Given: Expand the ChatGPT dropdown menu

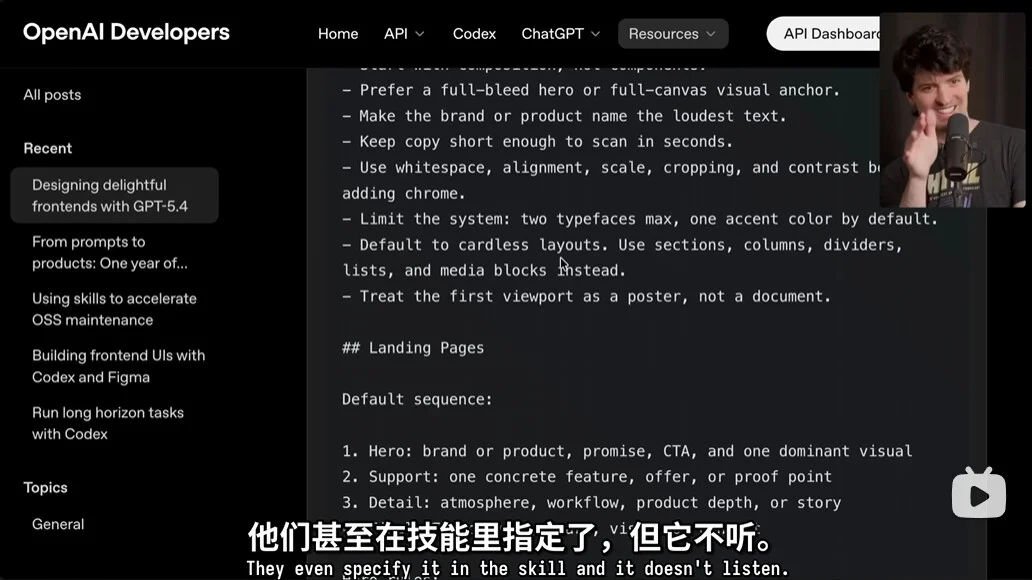Looking at the screenshot, I should click(x=560, y=34).
